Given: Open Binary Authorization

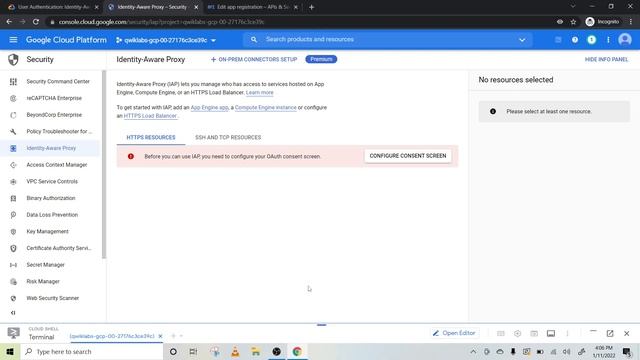Looking at the screenshot, I should pyautogui.click(x=50, y=198).
